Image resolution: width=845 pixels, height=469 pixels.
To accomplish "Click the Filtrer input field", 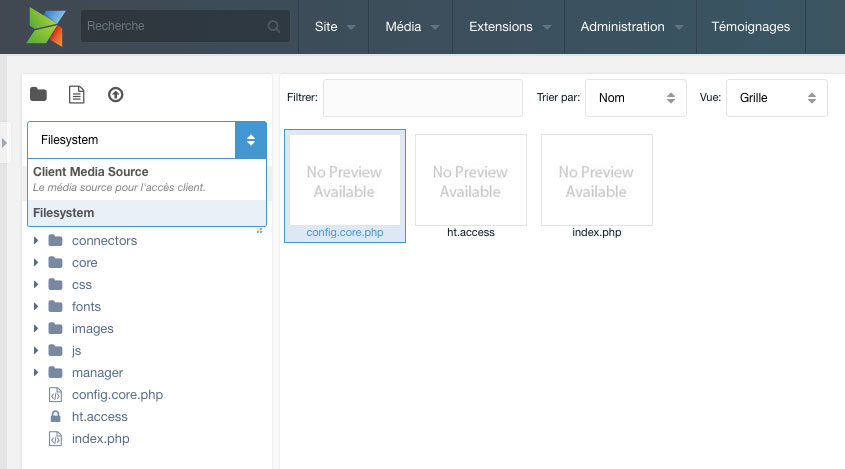I will coord(422,98).
